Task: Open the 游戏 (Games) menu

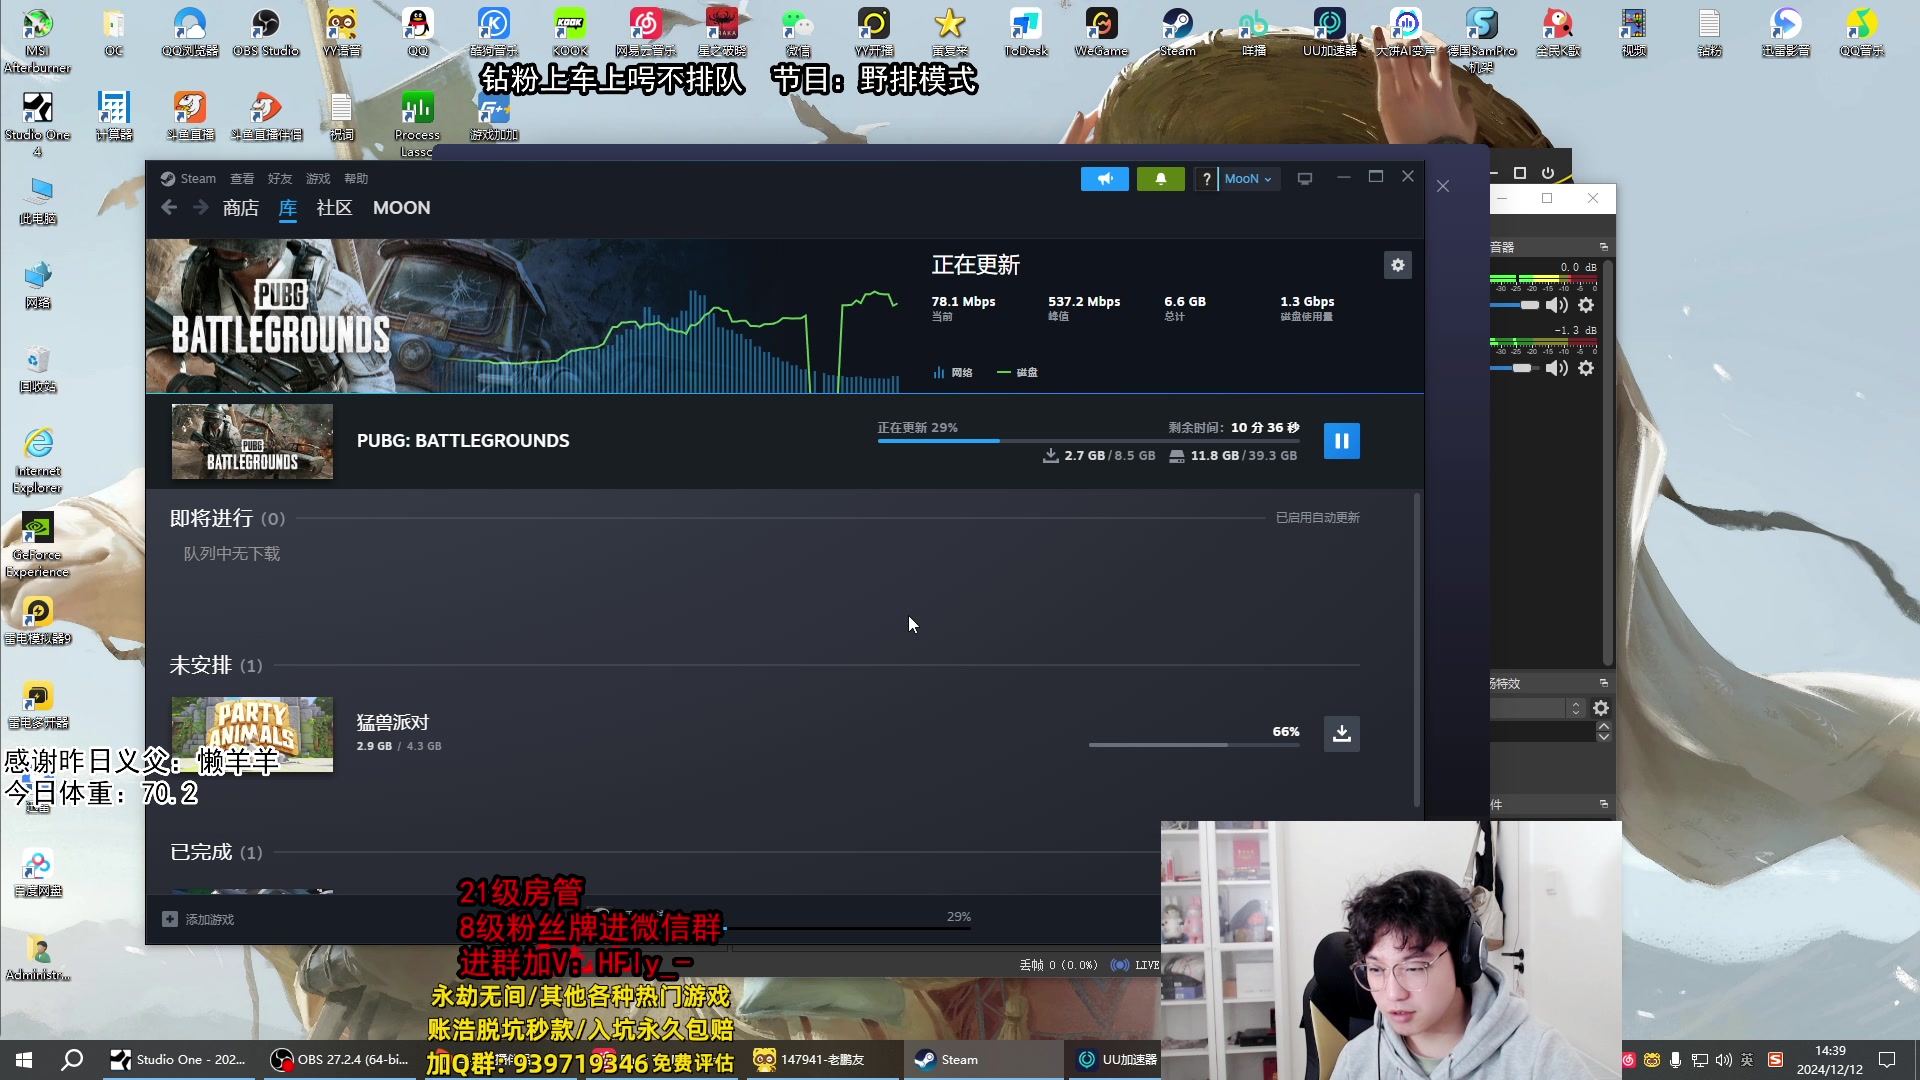Action: coord(318,179)
